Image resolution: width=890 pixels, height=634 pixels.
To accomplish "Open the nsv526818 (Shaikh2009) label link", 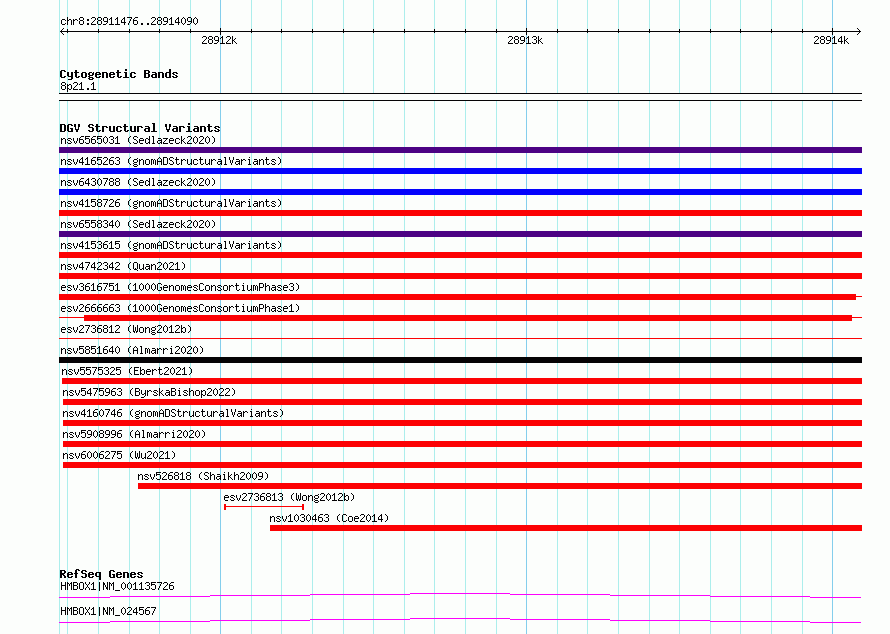I will coord(203,476).
